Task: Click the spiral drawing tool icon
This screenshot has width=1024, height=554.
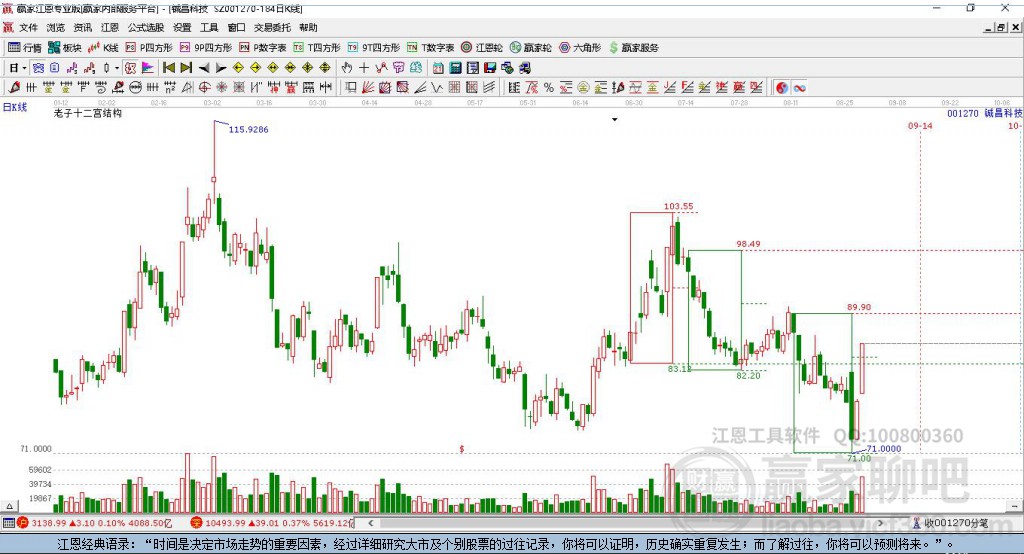Action: [x=101, y=88]
